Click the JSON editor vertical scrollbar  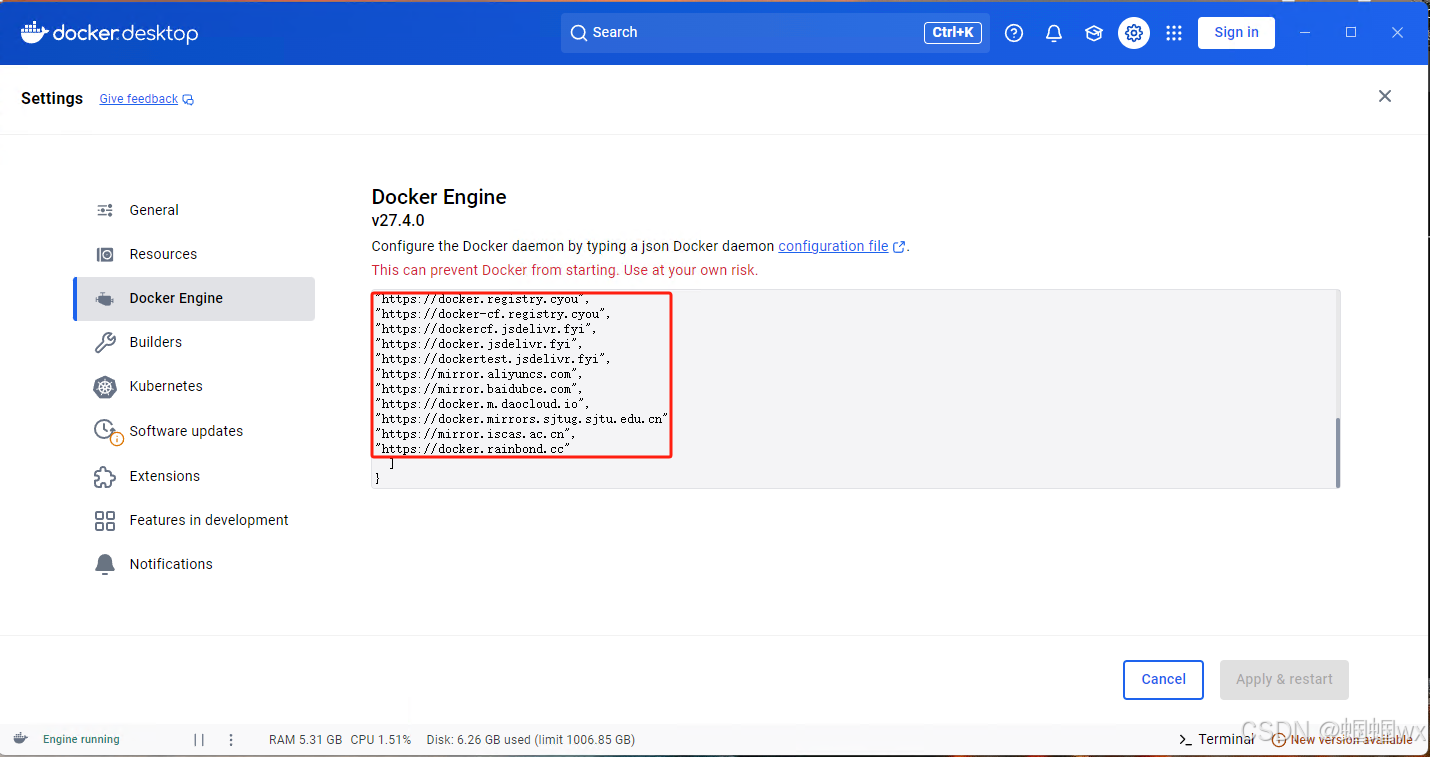tap(1336, 451)
